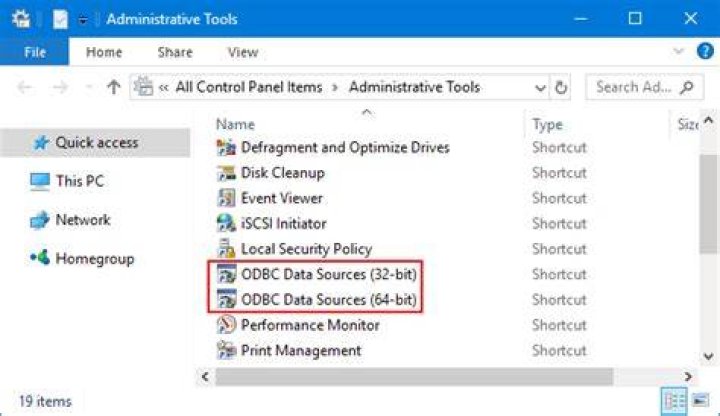Click Shortcut type of Event Viewer row

tap(559, 198)
